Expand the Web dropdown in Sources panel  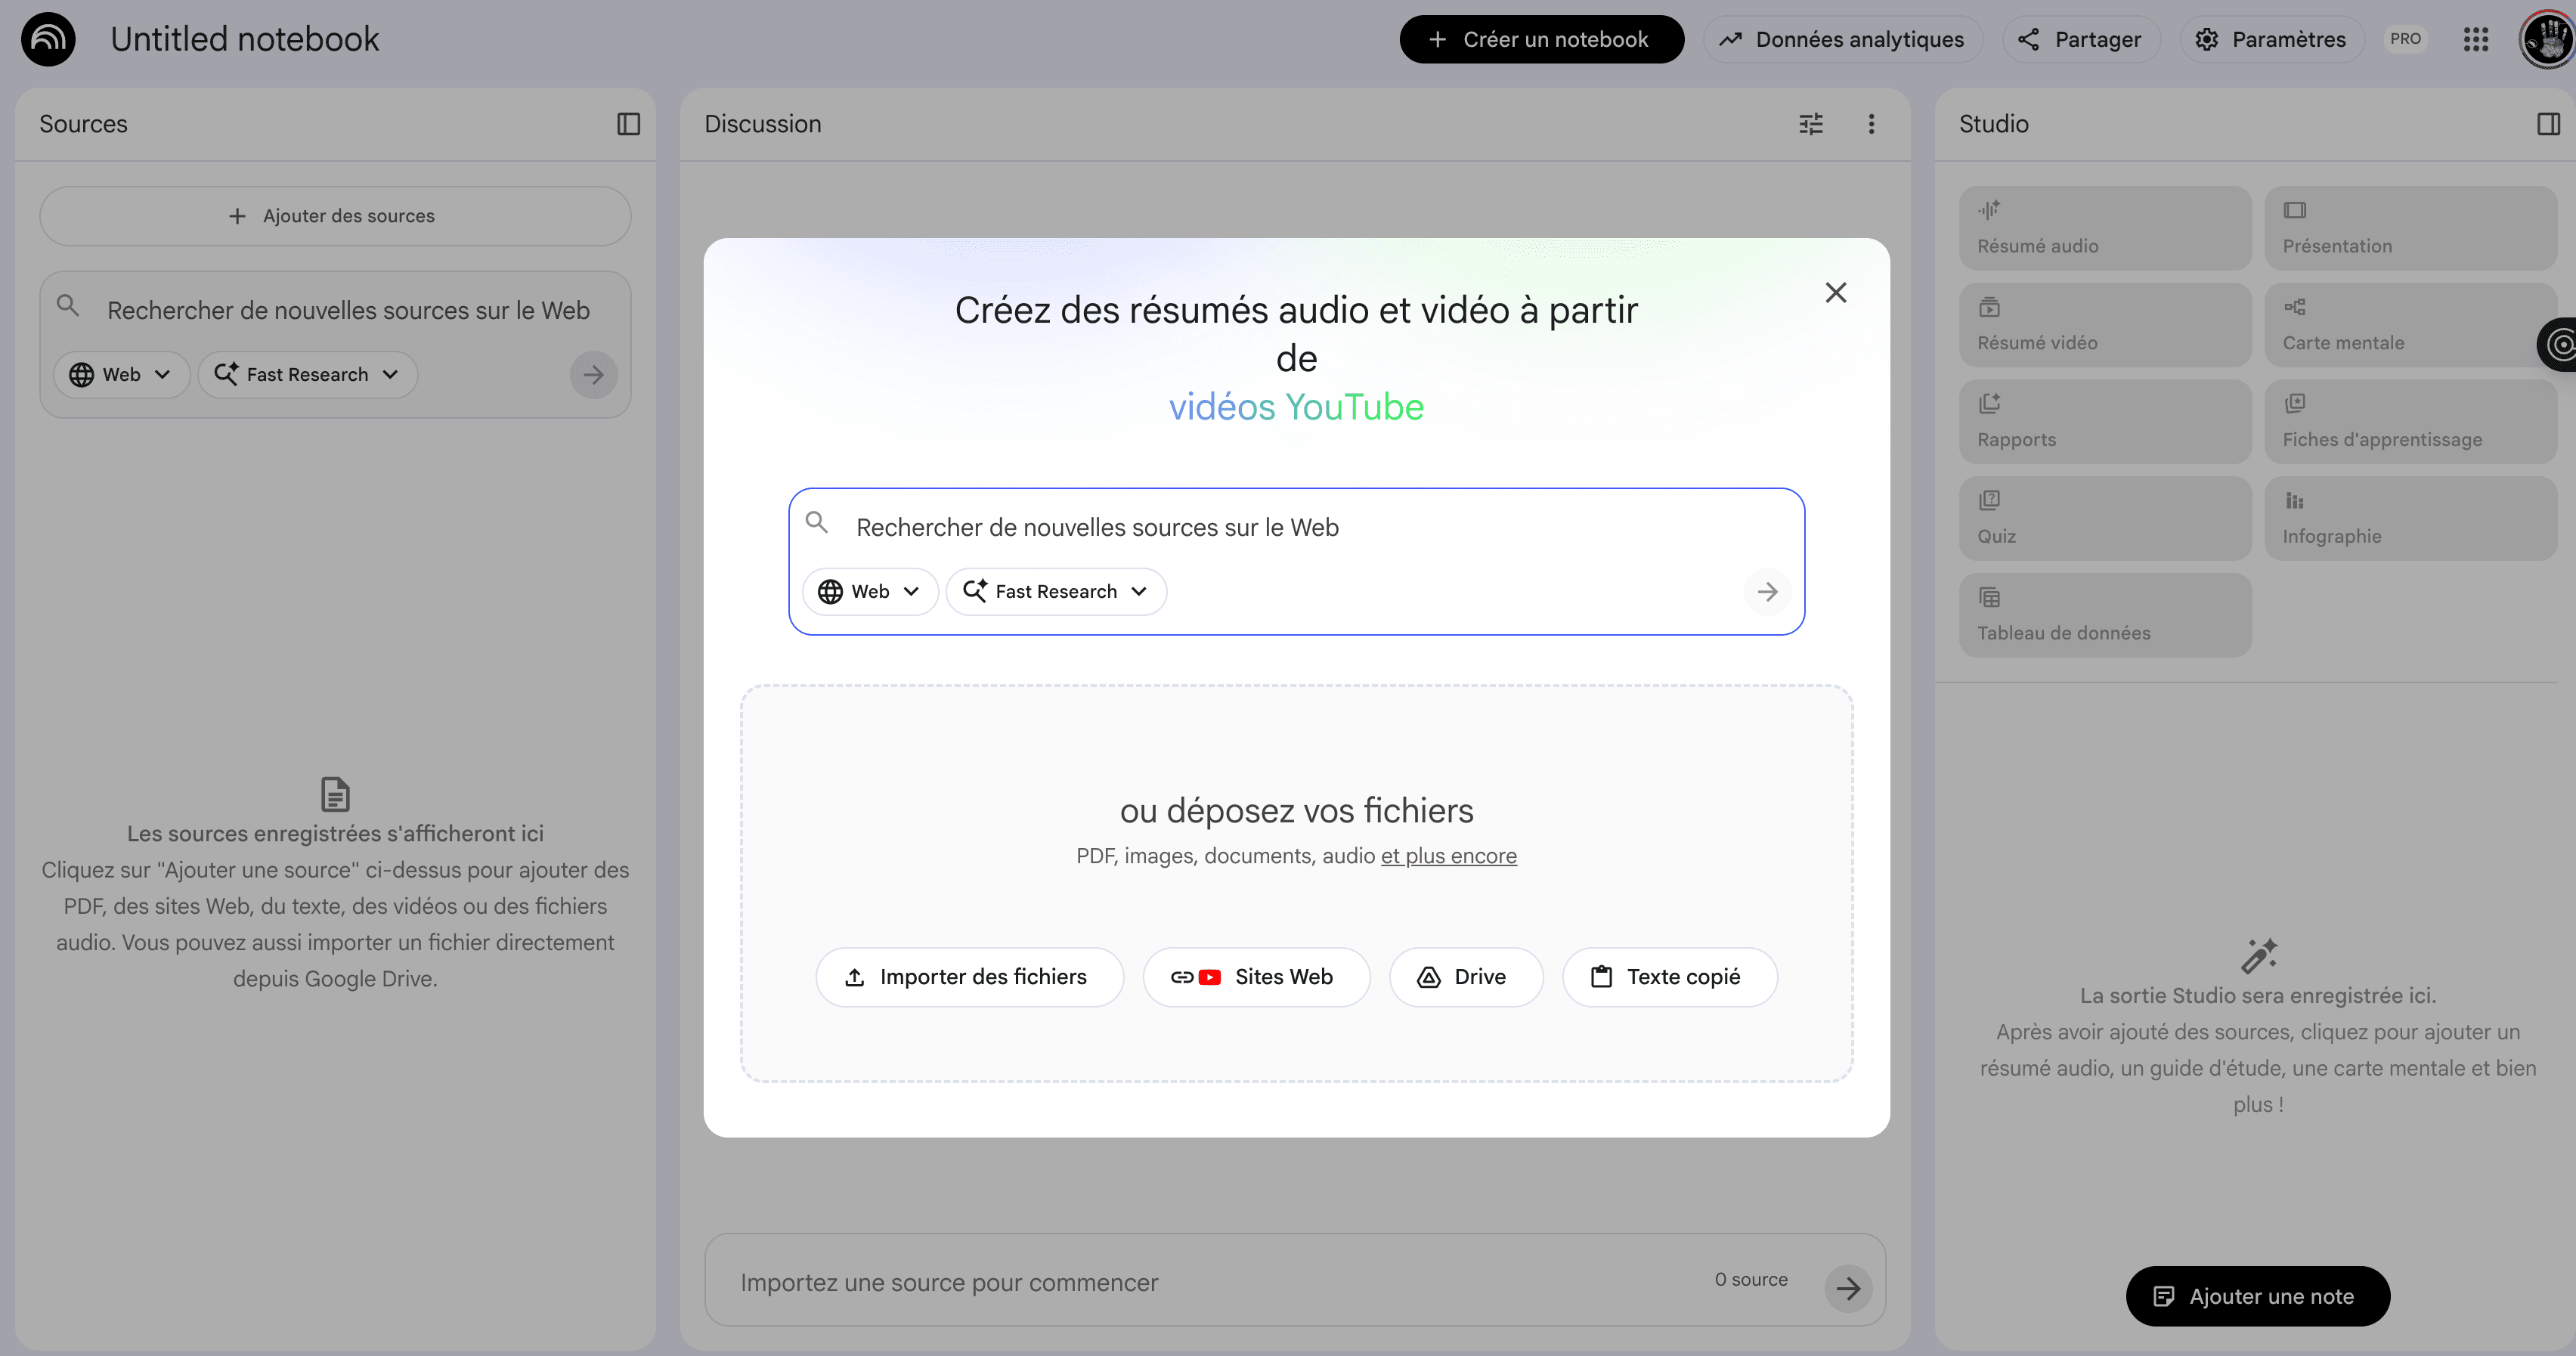coord(120,374)
